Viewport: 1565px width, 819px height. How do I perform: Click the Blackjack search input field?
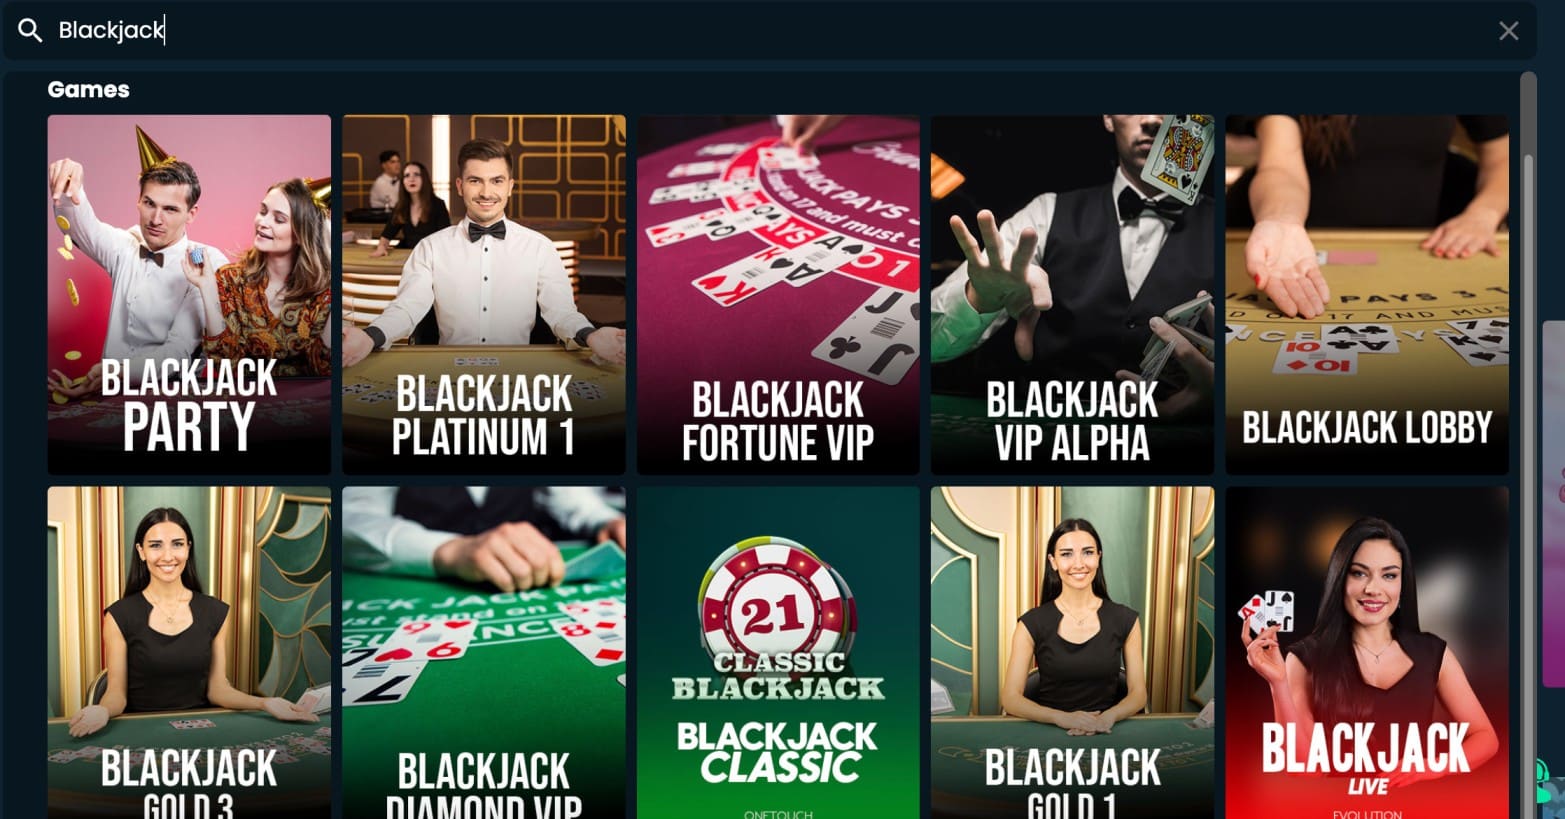(770, 30)
